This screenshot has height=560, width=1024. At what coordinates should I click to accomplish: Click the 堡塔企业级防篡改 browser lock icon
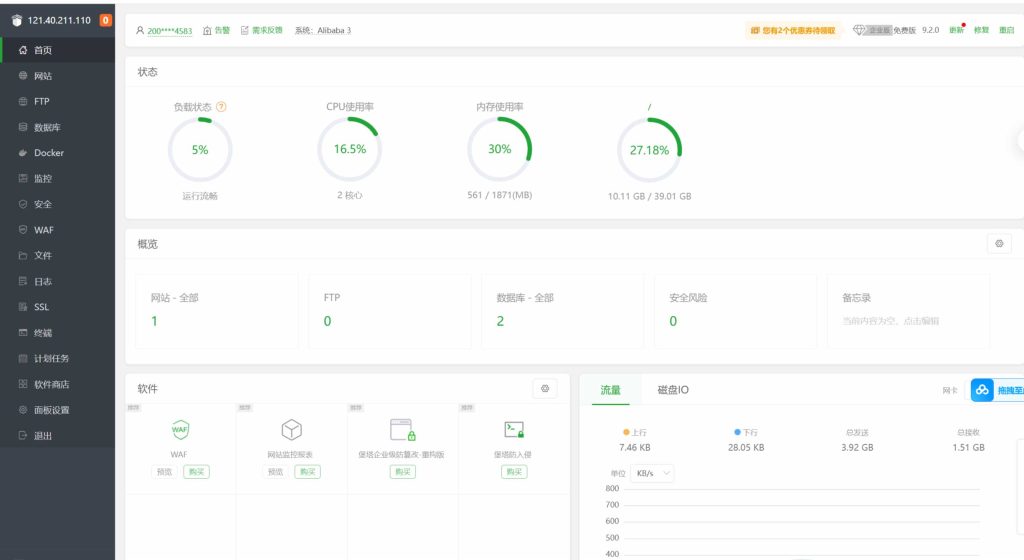(402, 429)
